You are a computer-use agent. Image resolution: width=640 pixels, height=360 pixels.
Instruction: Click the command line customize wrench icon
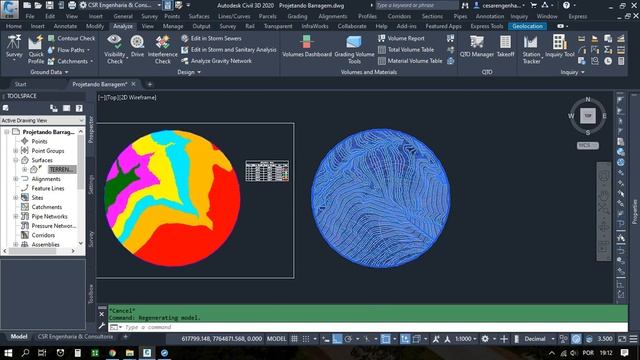(x=102, y=326)
